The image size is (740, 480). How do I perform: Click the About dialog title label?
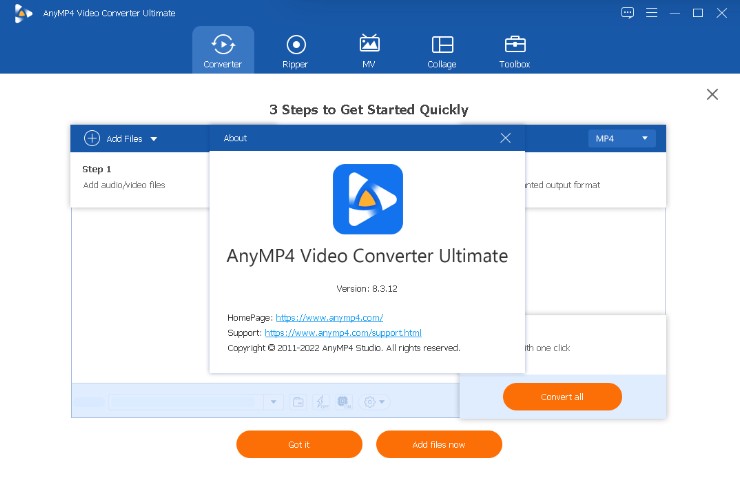click(x=235, y=138)
